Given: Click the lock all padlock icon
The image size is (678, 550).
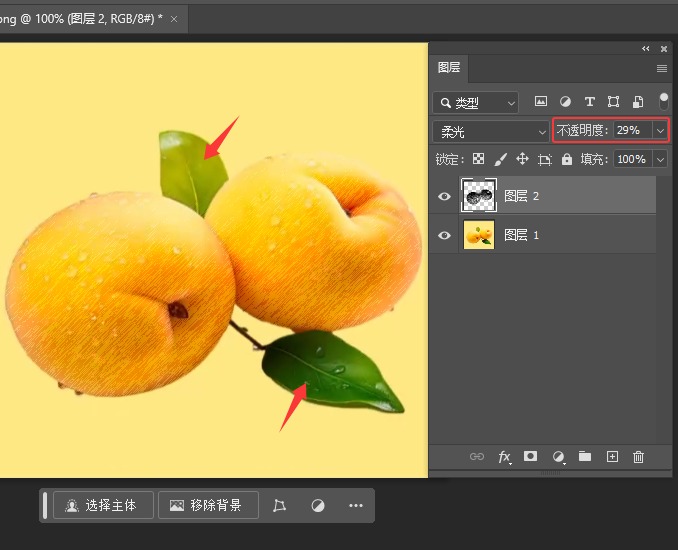Looking at the screenshot, I should [x=567, y=159].
